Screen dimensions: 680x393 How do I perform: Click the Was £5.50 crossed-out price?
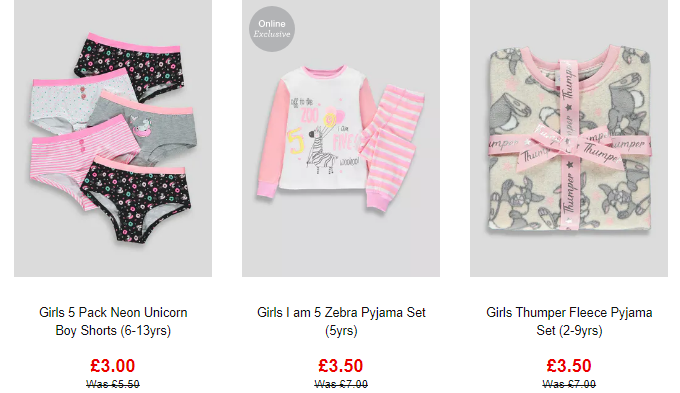(x=113, y=384)
